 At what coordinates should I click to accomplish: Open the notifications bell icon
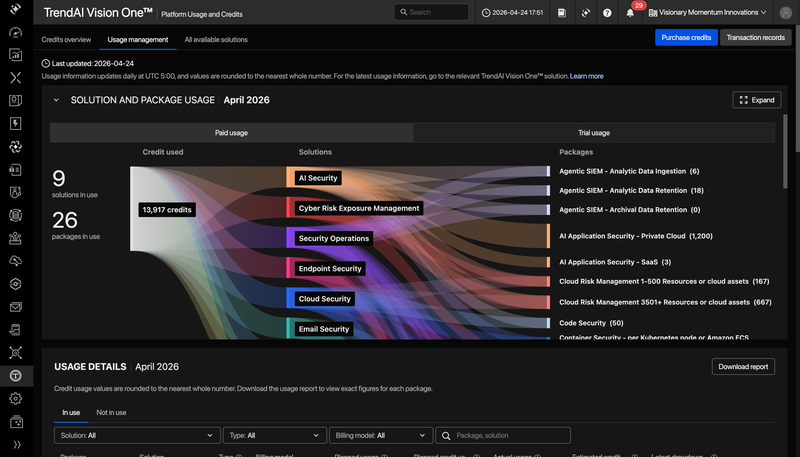630,13
